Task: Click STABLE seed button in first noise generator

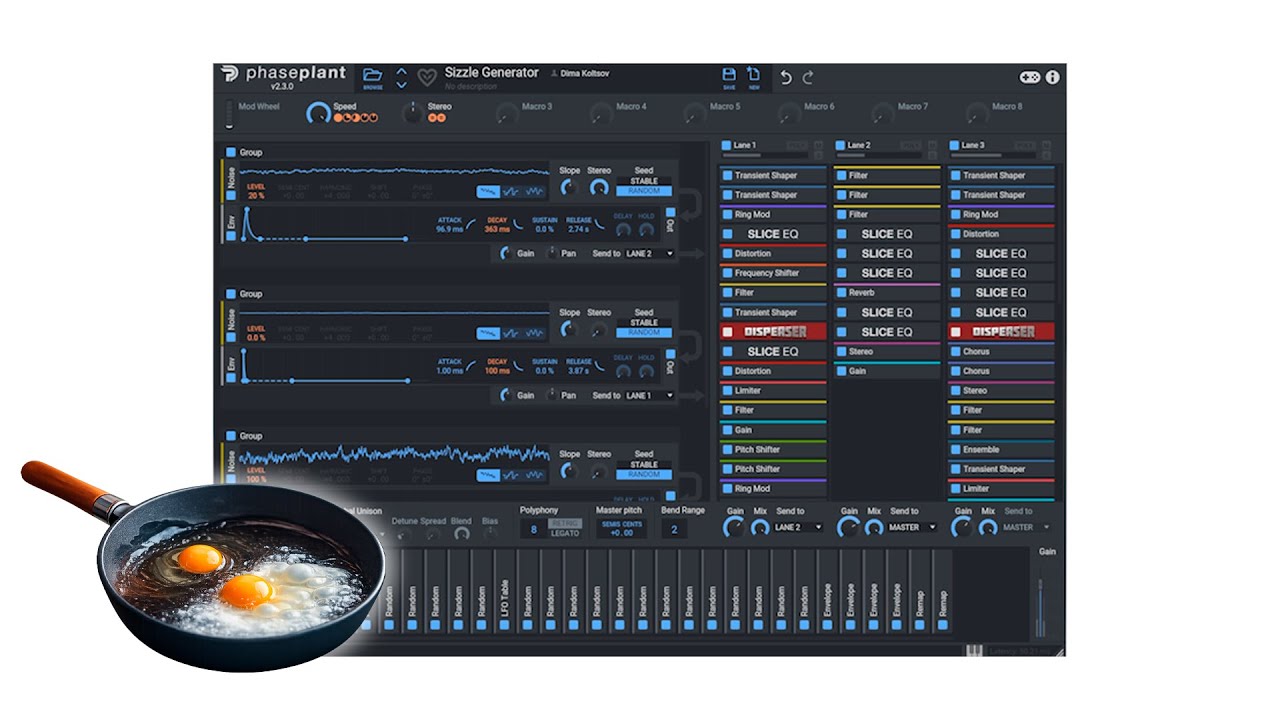Action: click(644, 182)
